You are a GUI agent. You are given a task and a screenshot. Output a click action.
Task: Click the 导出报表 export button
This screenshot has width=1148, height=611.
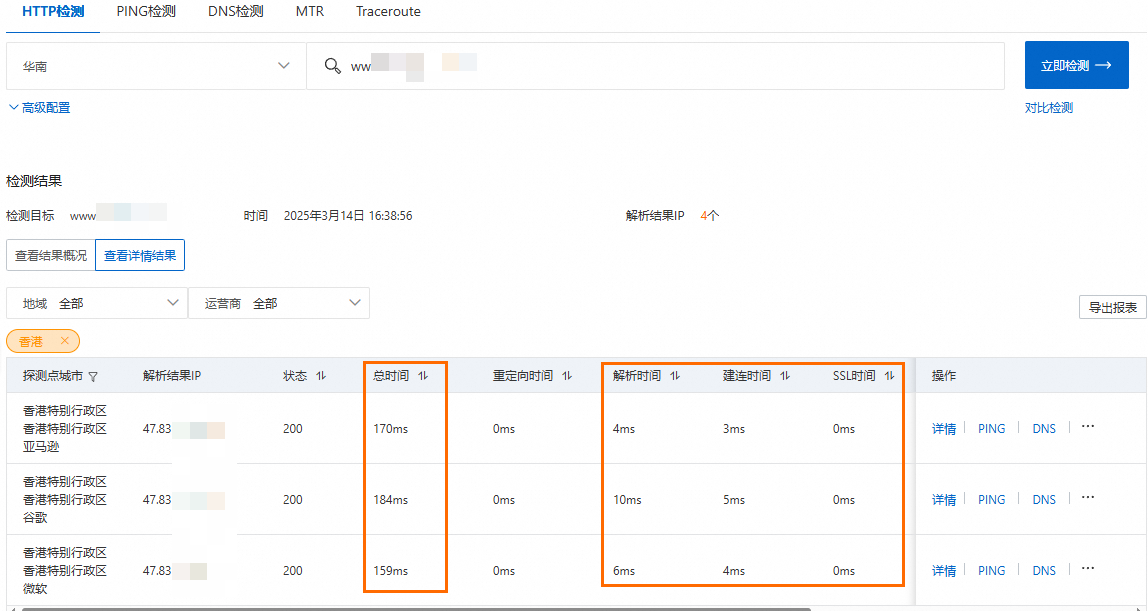[x=1112, y=307]
